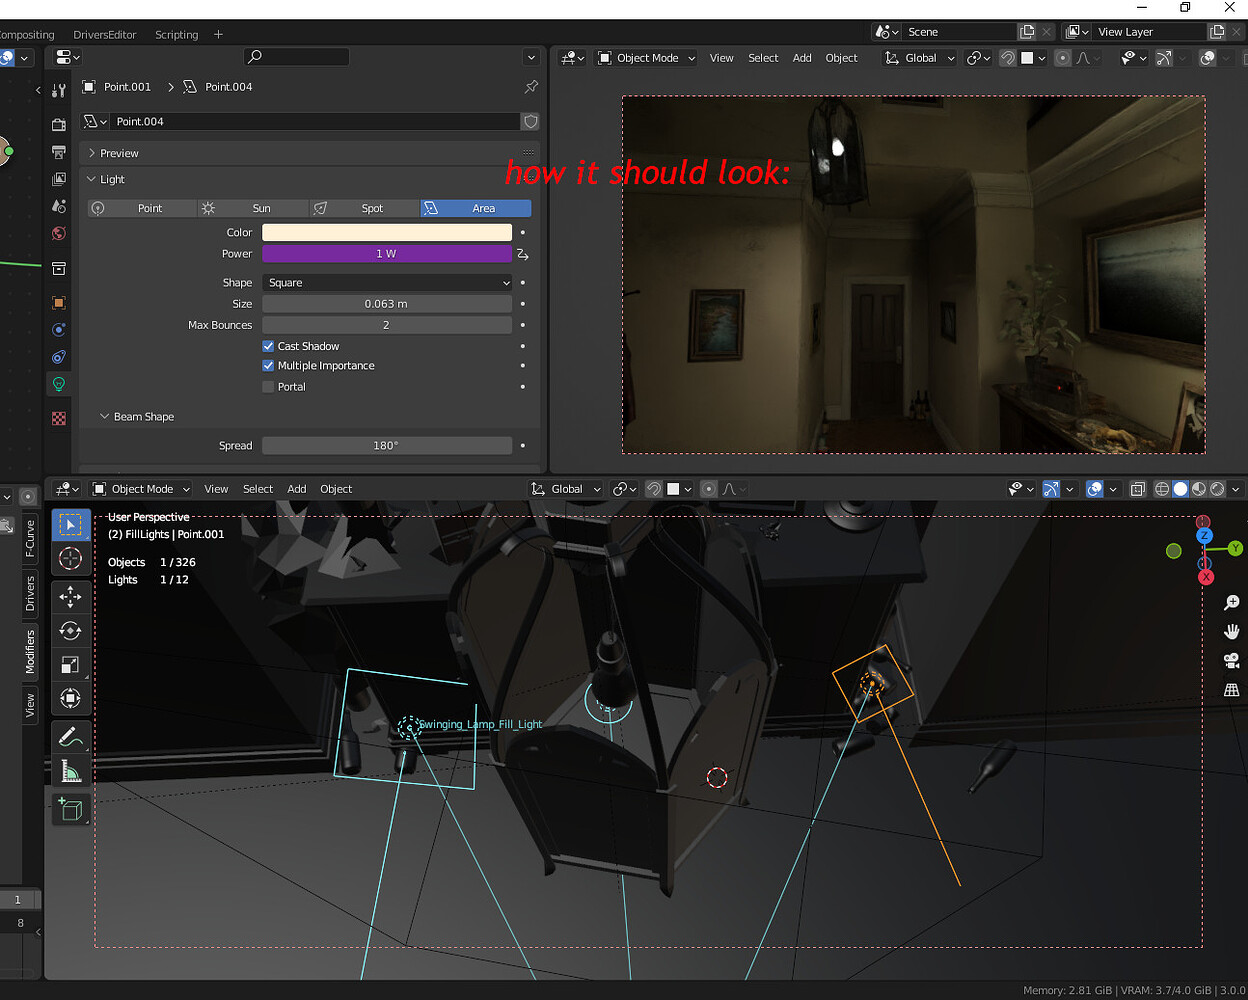Select the Select Box tool
Image resolution: width=1248 pixels, height=1000 pixels.
(x=70, y=525)
